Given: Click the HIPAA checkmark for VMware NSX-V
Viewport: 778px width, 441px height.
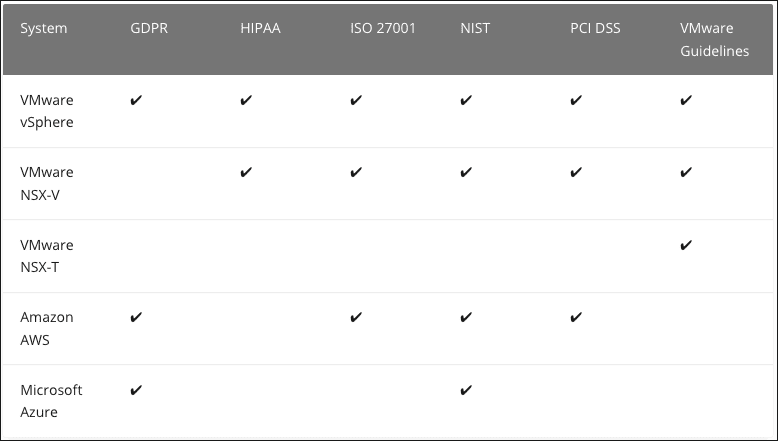Looking at the screenshot, I should coord(246,172).
